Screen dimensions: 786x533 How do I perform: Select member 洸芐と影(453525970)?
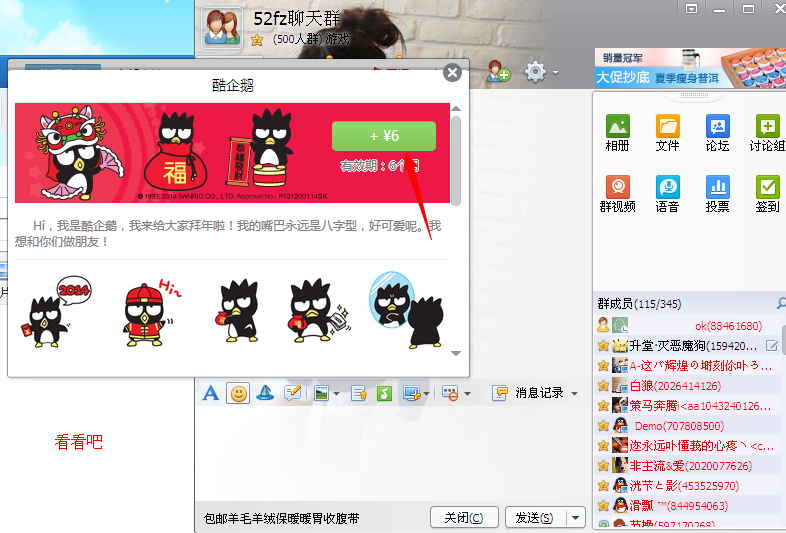(687, 486)
